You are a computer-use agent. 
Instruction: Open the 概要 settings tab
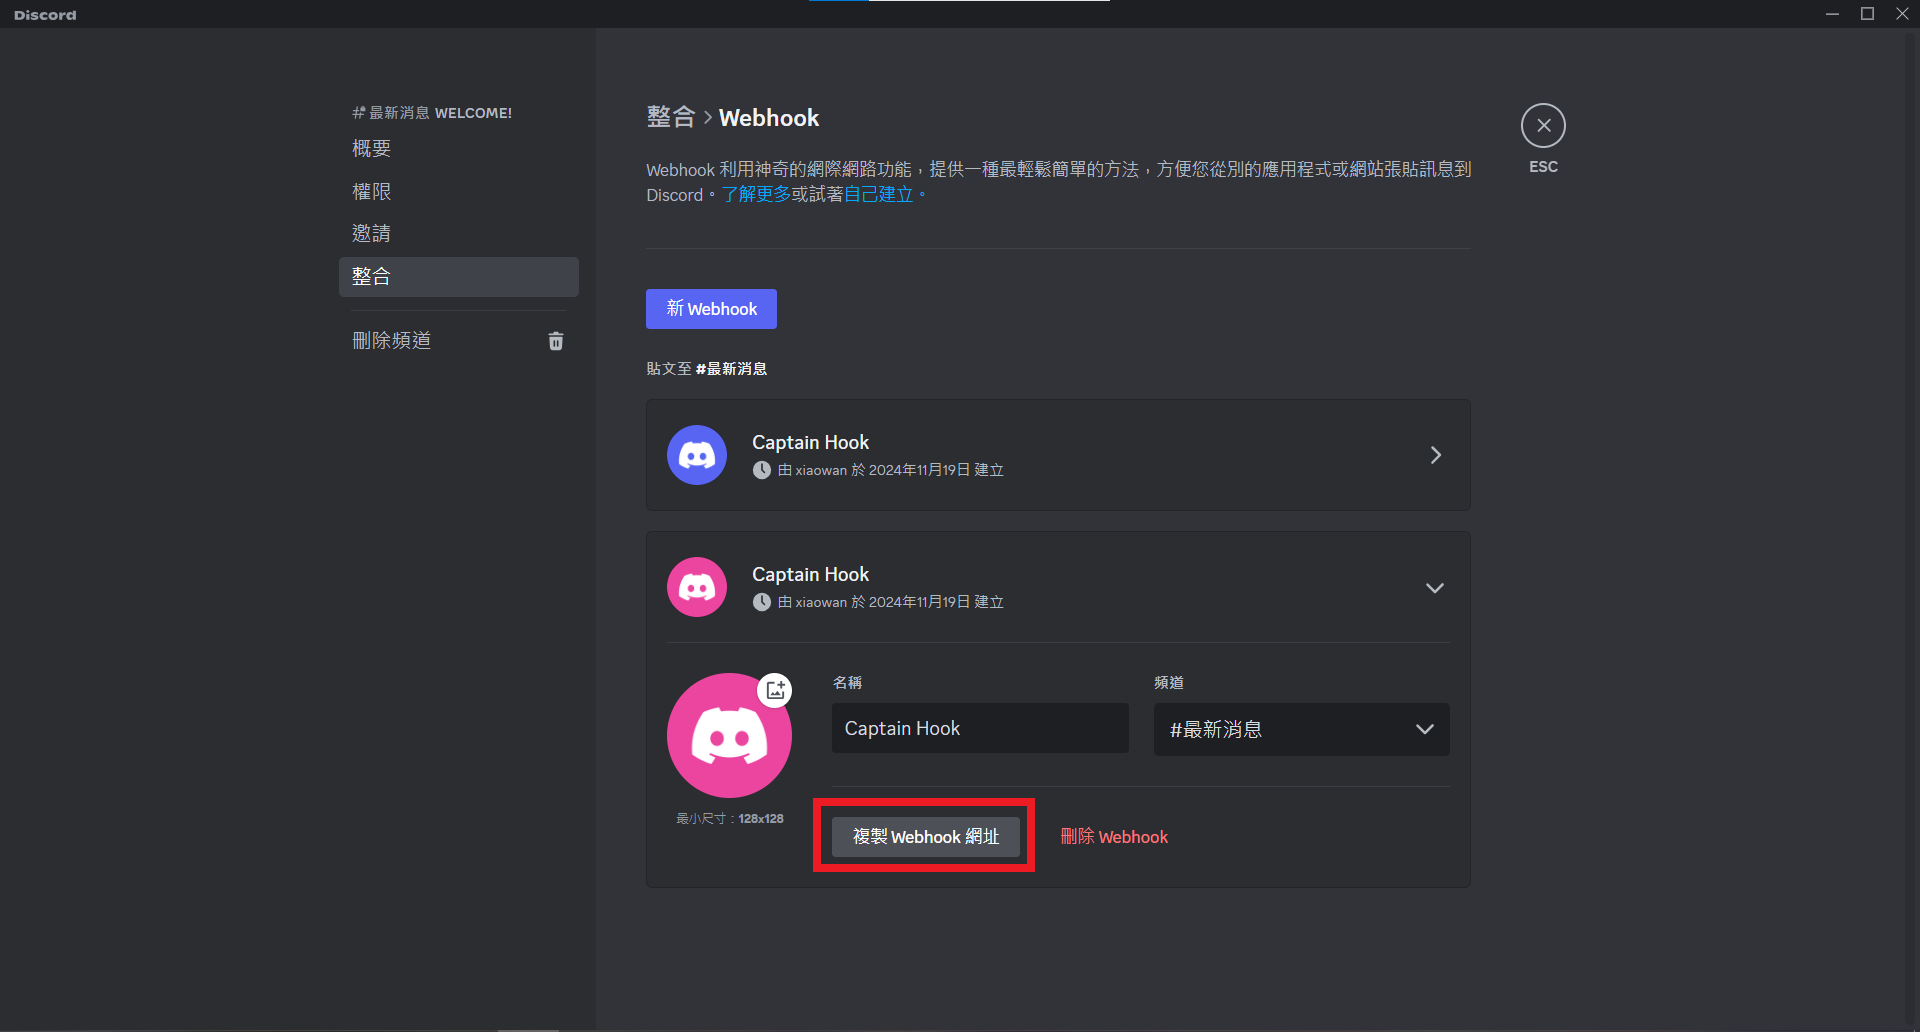coord(458,148)
